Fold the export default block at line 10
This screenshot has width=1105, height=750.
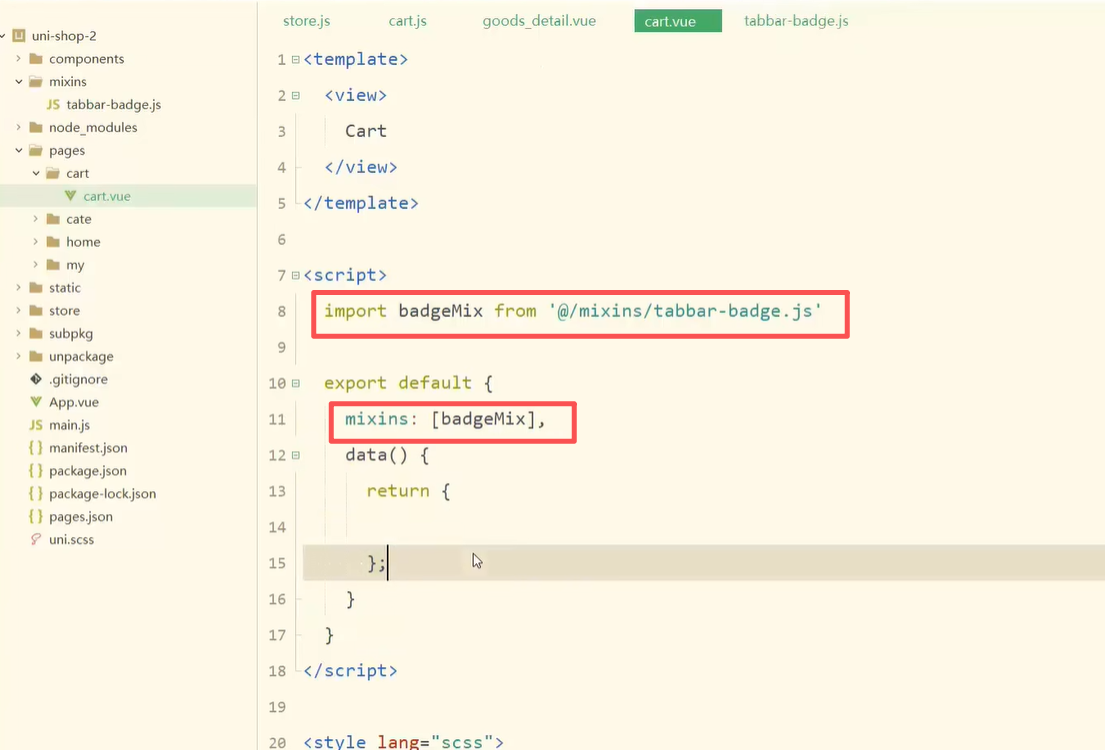(296, 383)
